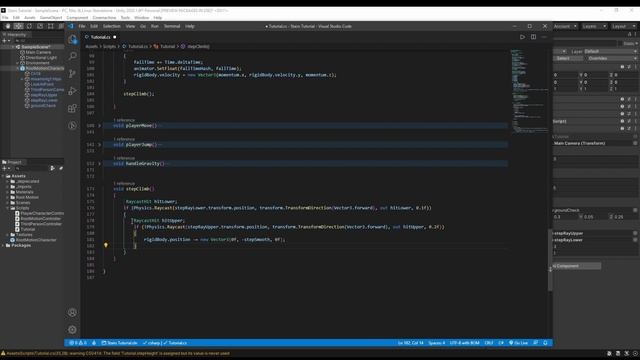This screenshot has height=360, width=640.
Task: Click the line and column indicator in status bar
Action: [x=411, y=343]
